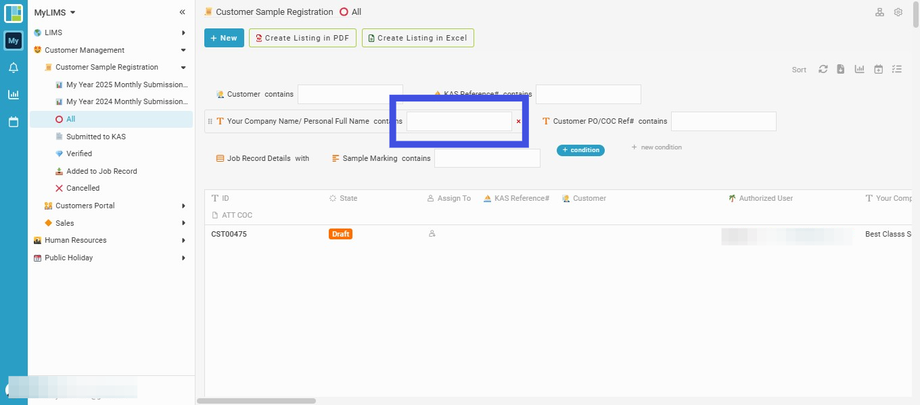920x405 pixels.
Task: Open My Year 2025 Monthly Submission view
Action: pyautogui.click(x=122, y=85)
